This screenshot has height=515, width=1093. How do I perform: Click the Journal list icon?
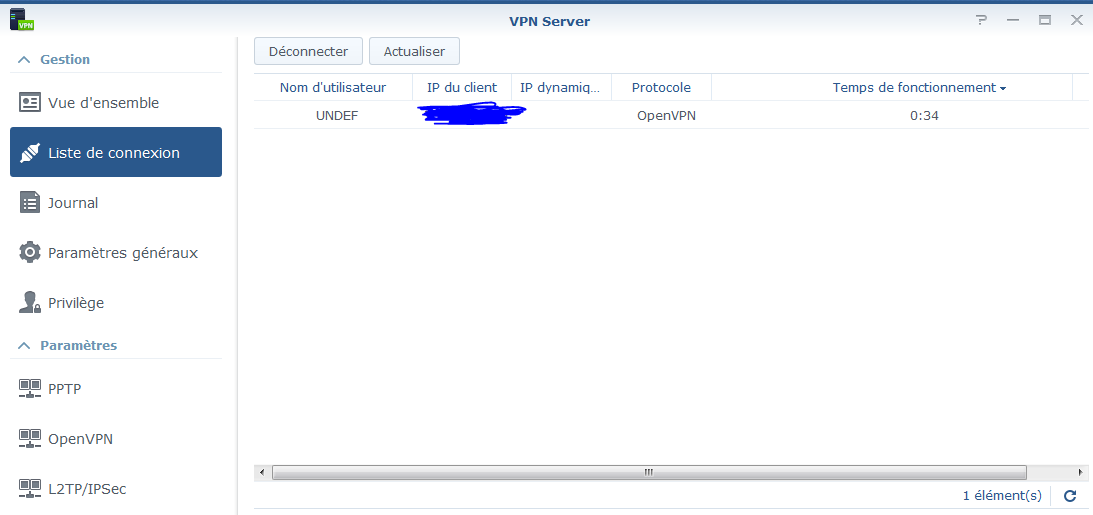pos(29,203)
